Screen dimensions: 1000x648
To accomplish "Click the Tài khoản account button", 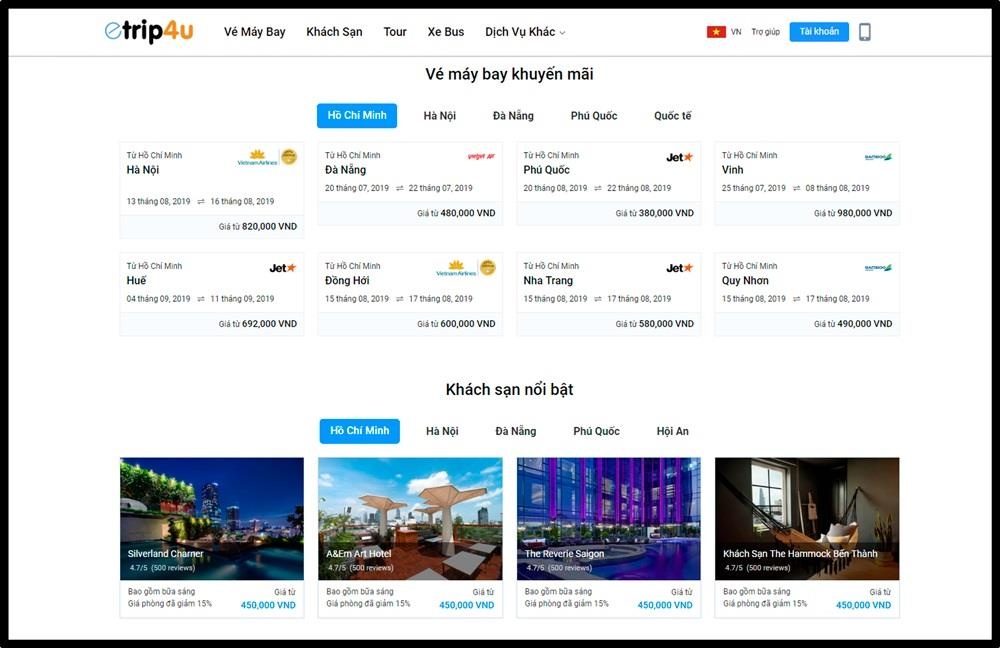I will point(819,32).
